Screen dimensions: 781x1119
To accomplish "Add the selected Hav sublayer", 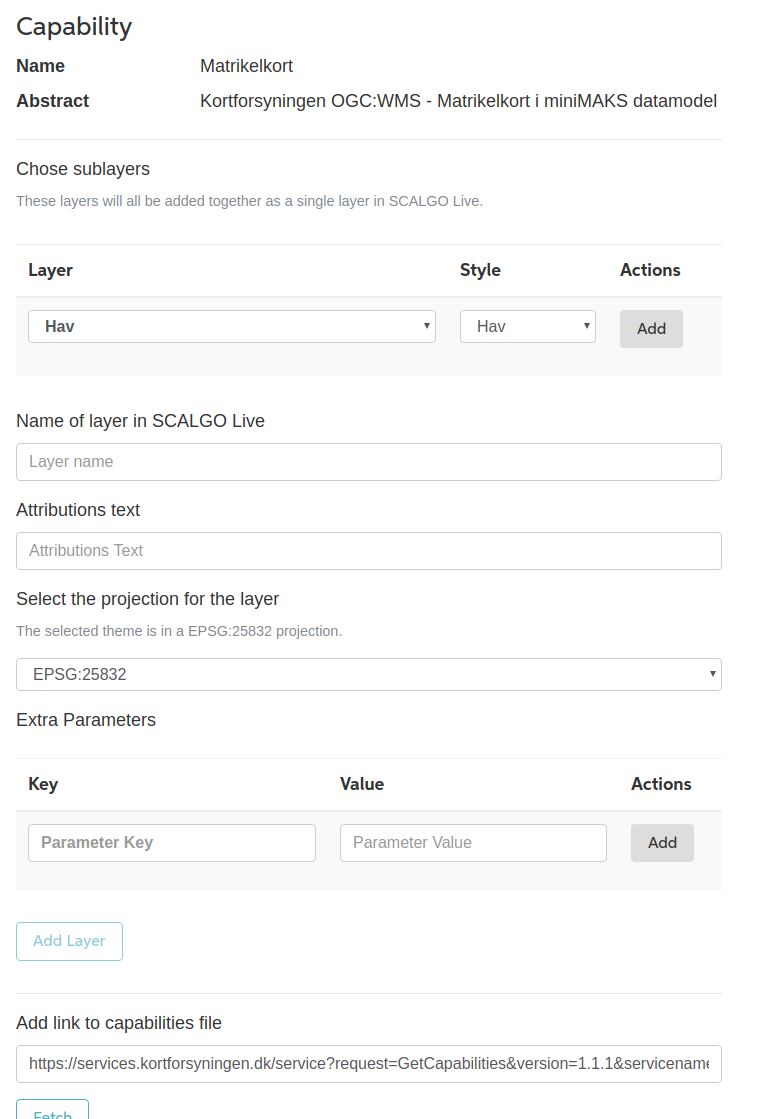I will click(x=651, y=328).
